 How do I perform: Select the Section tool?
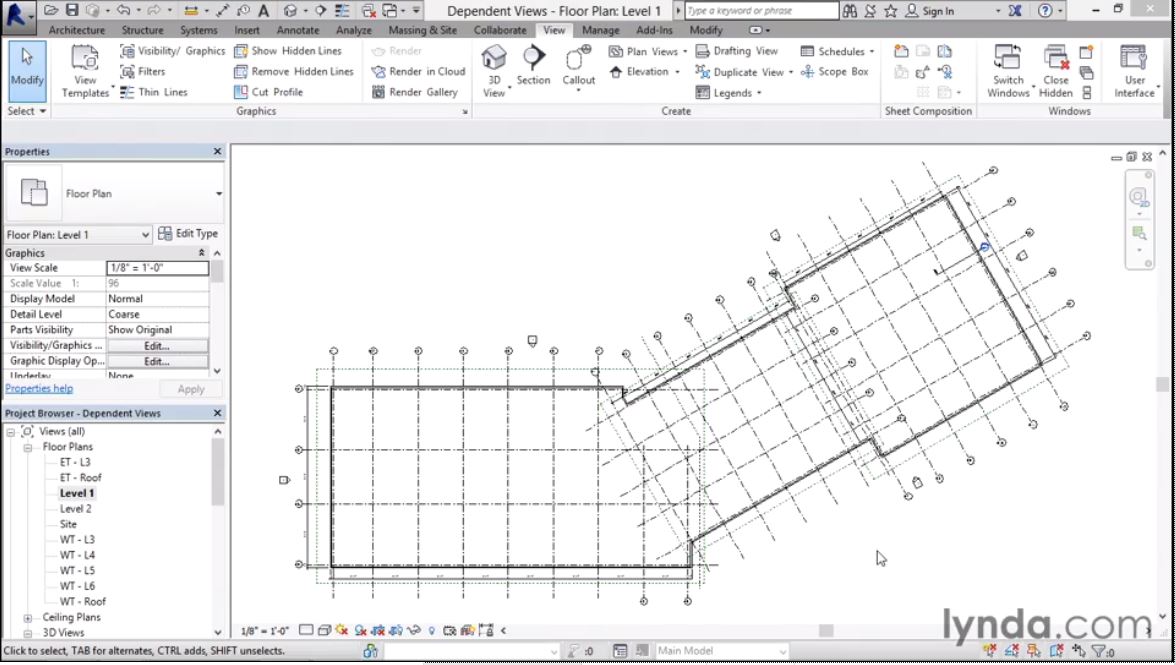[x=533, y=66]
